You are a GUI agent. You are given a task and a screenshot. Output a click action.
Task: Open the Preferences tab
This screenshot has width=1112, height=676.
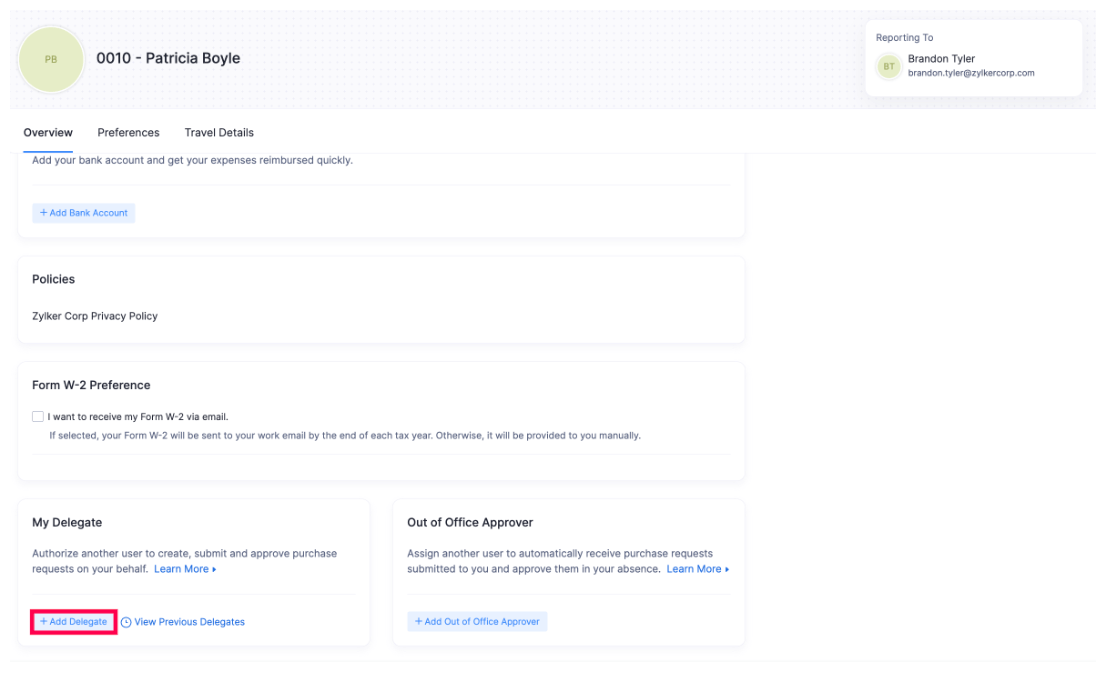click(128, 132)
